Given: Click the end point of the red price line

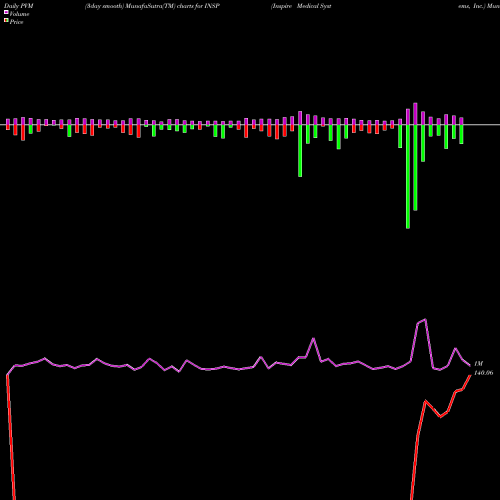Looking at the screenshot, I should coord(470,375).
